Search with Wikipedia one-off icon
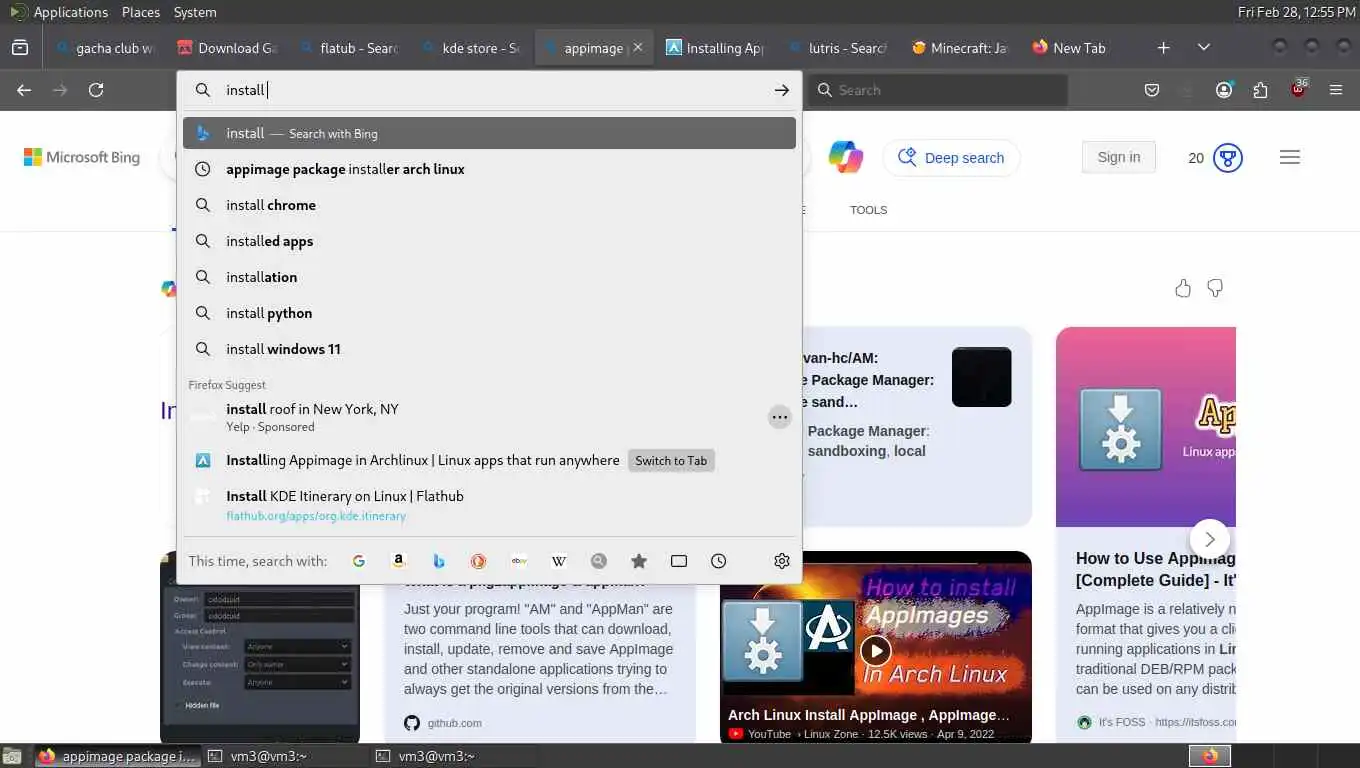1360x768 pixels. pyautogui.click(x=559, y=561)
